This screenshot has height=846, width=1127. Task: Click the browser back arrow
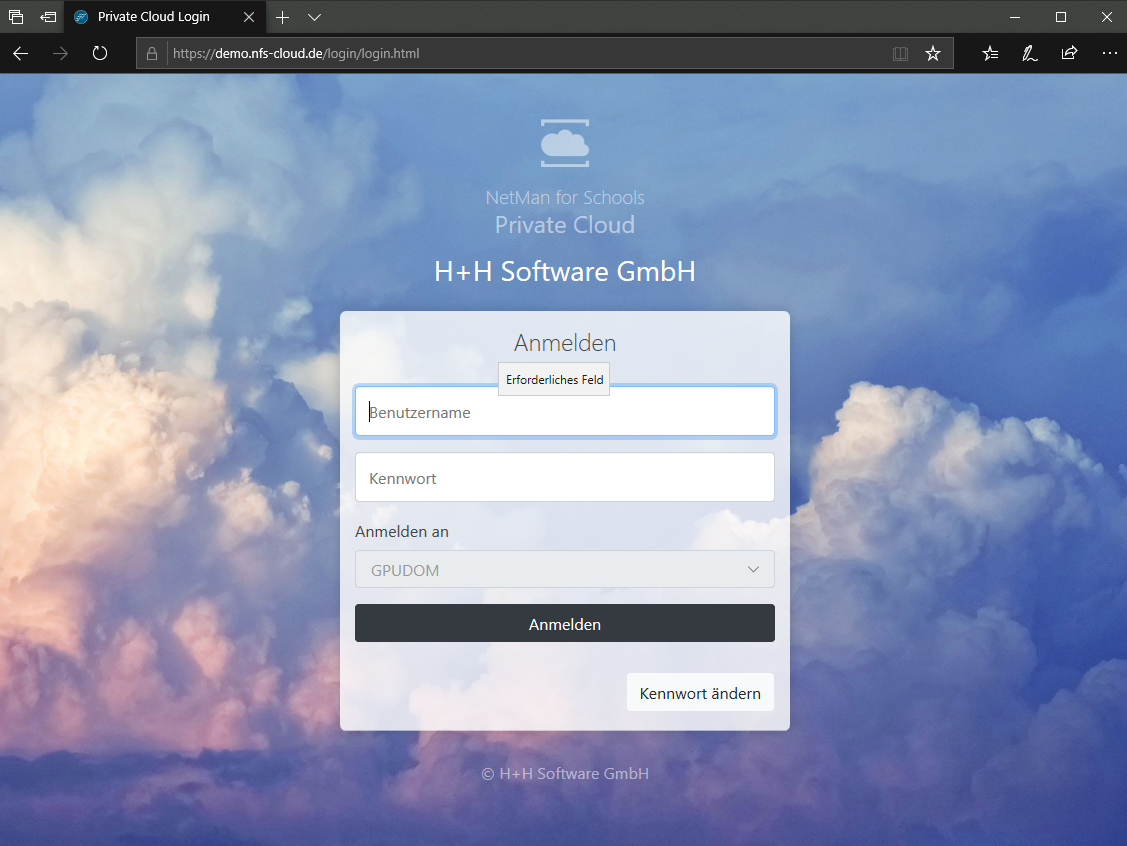[20, 53]
